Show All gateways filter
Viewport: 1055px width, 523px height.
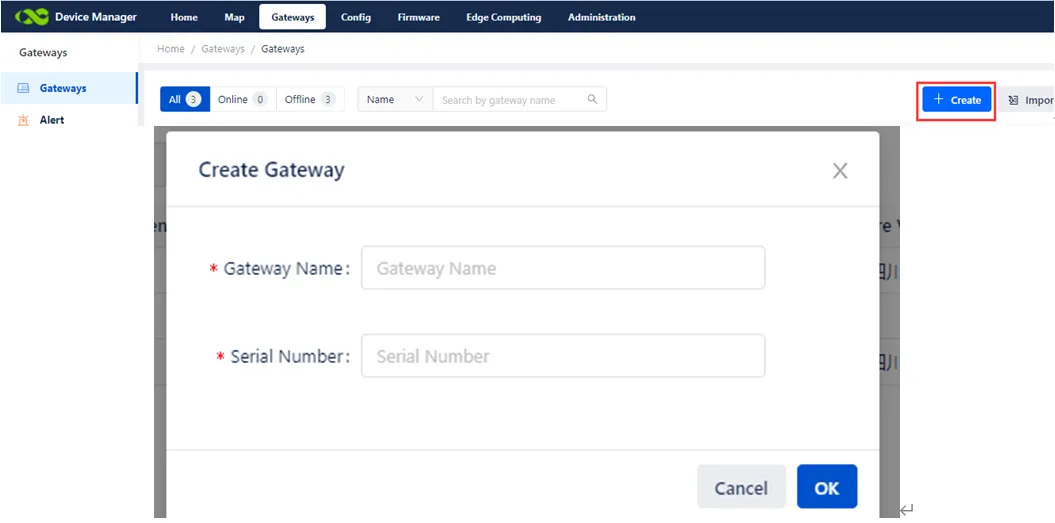(185, 99)
